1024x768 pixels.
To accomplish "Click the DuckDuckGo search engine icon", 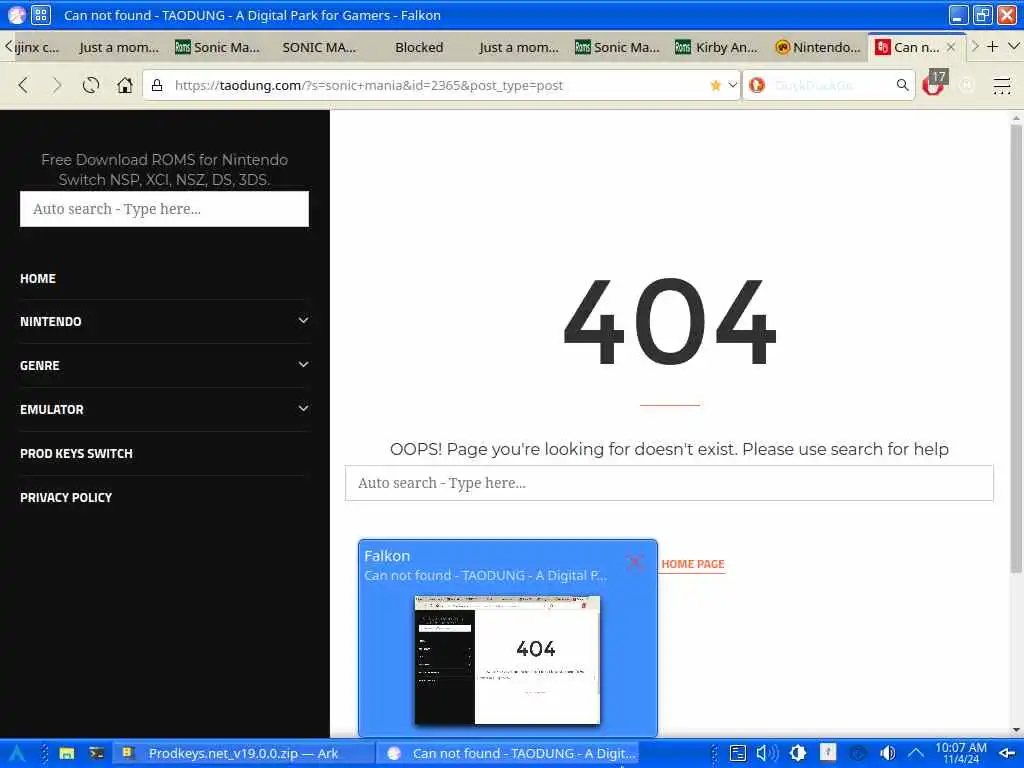I will [x=758, y=85].
